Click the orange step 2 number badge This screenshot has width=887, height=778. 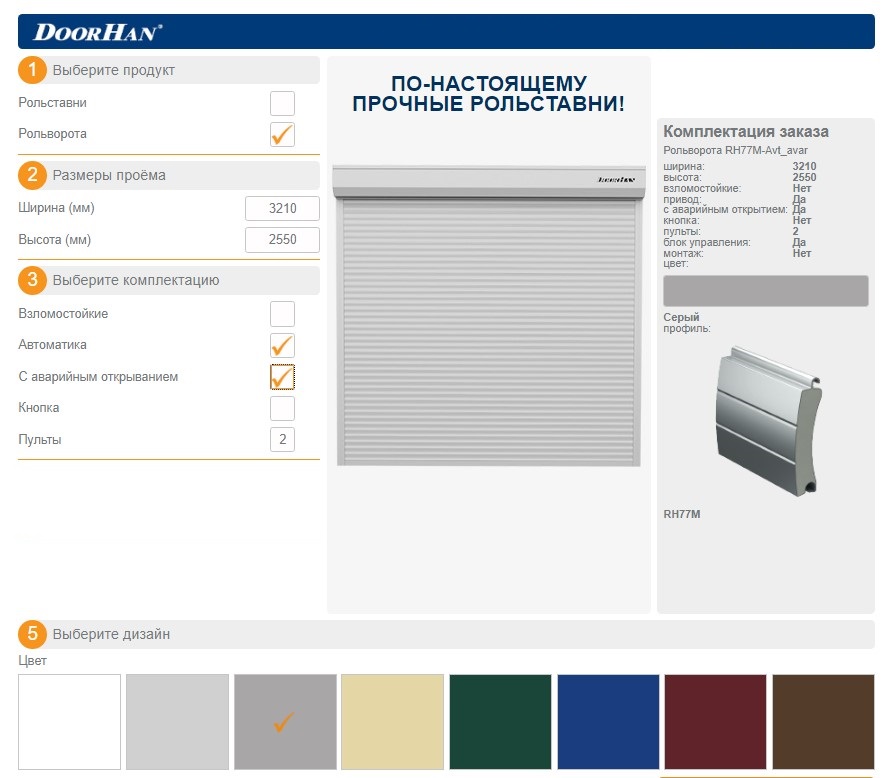coord(32,175)
